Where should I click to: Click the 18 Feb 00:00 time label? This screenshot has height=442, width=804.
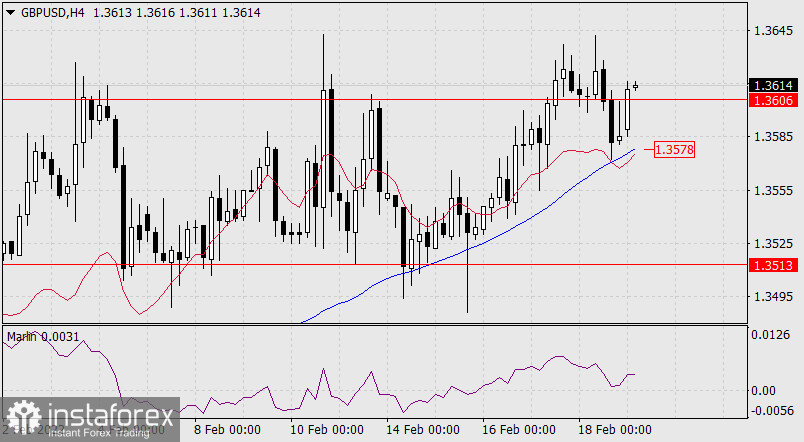(x=615, y=429)
